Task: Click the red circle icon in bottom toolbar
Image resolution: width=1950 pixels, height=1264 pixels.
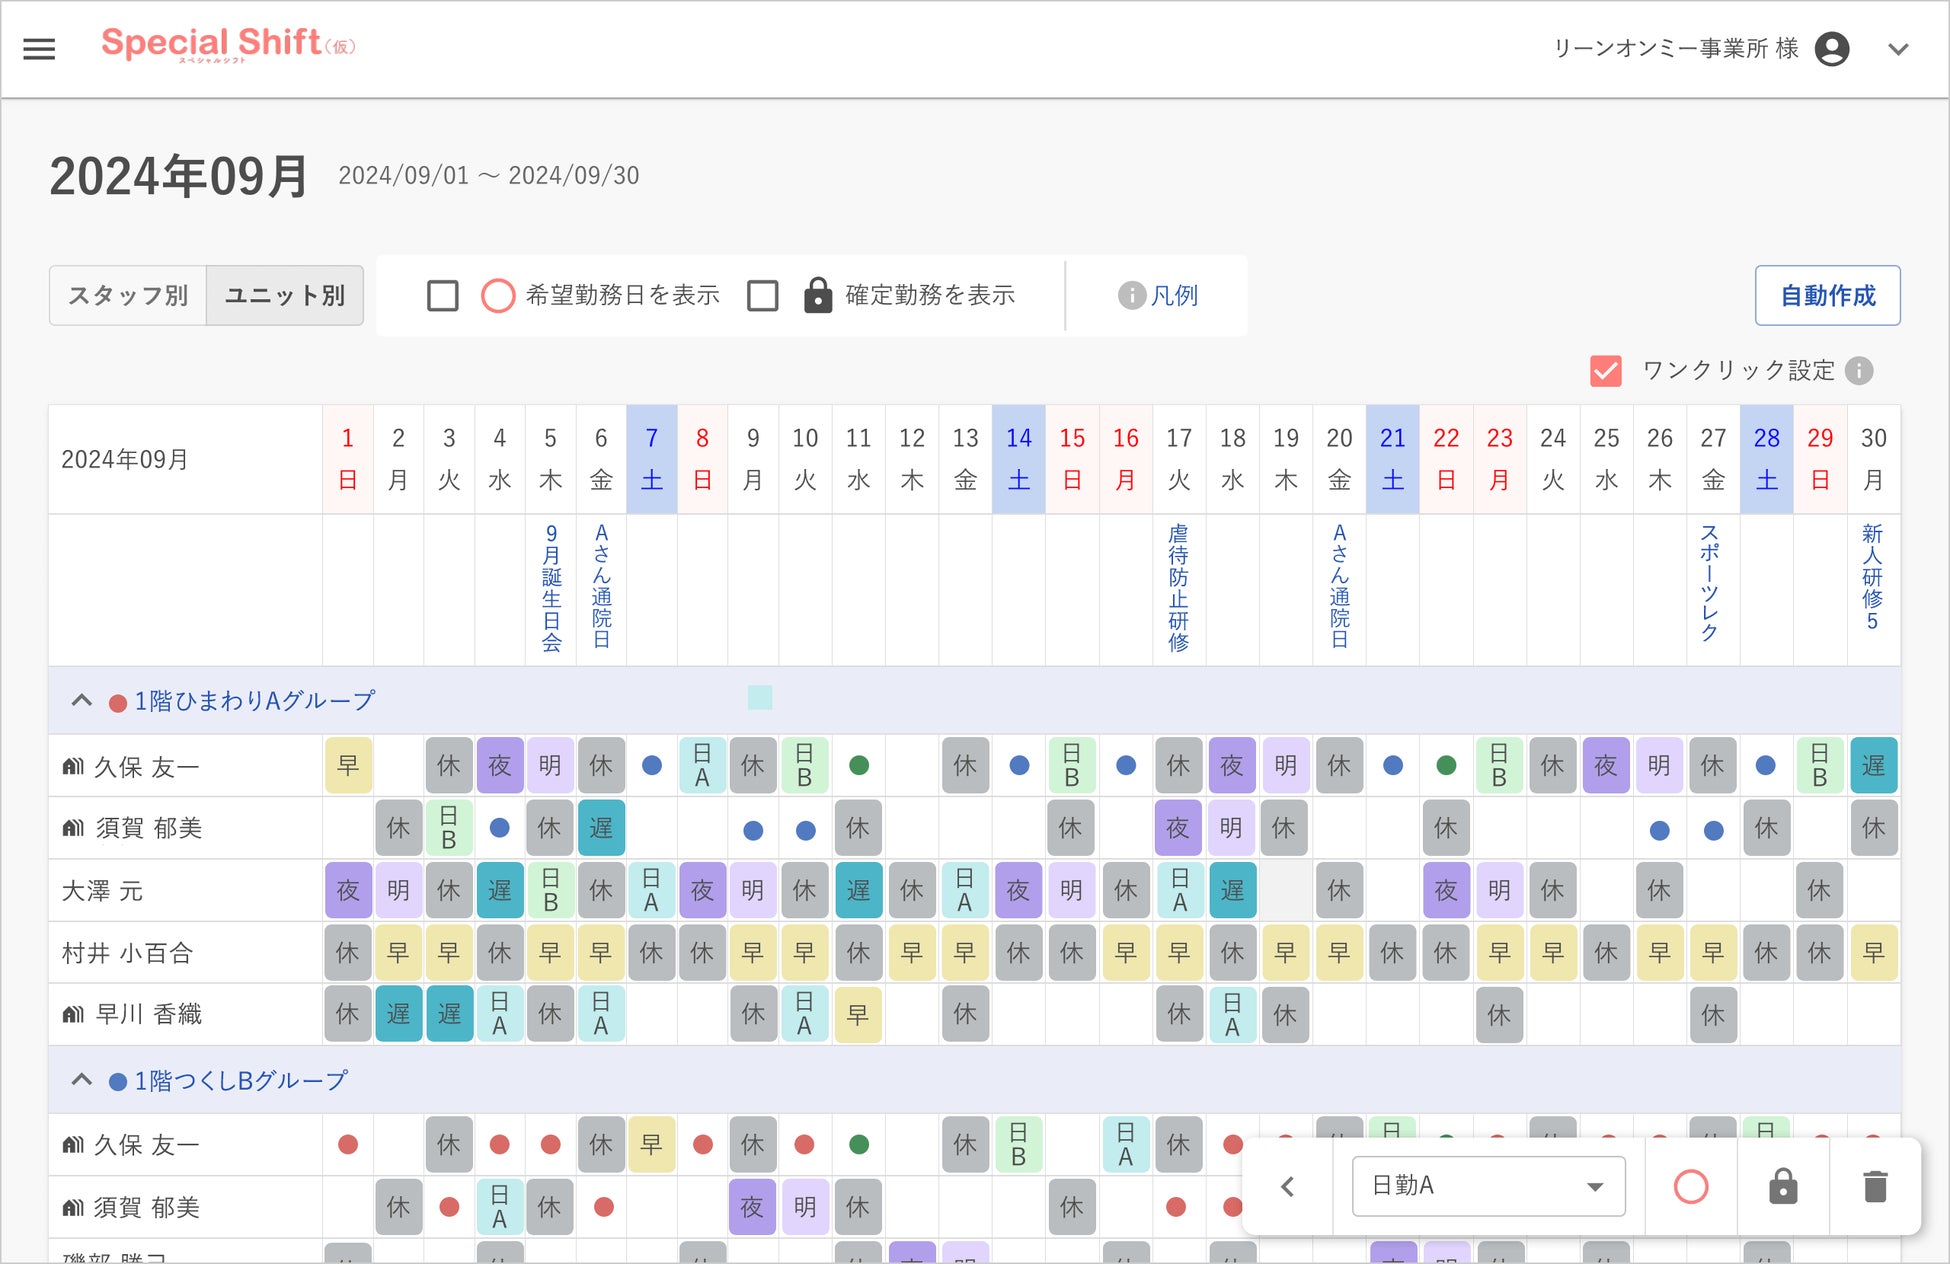Action: pos(1690,1187)
